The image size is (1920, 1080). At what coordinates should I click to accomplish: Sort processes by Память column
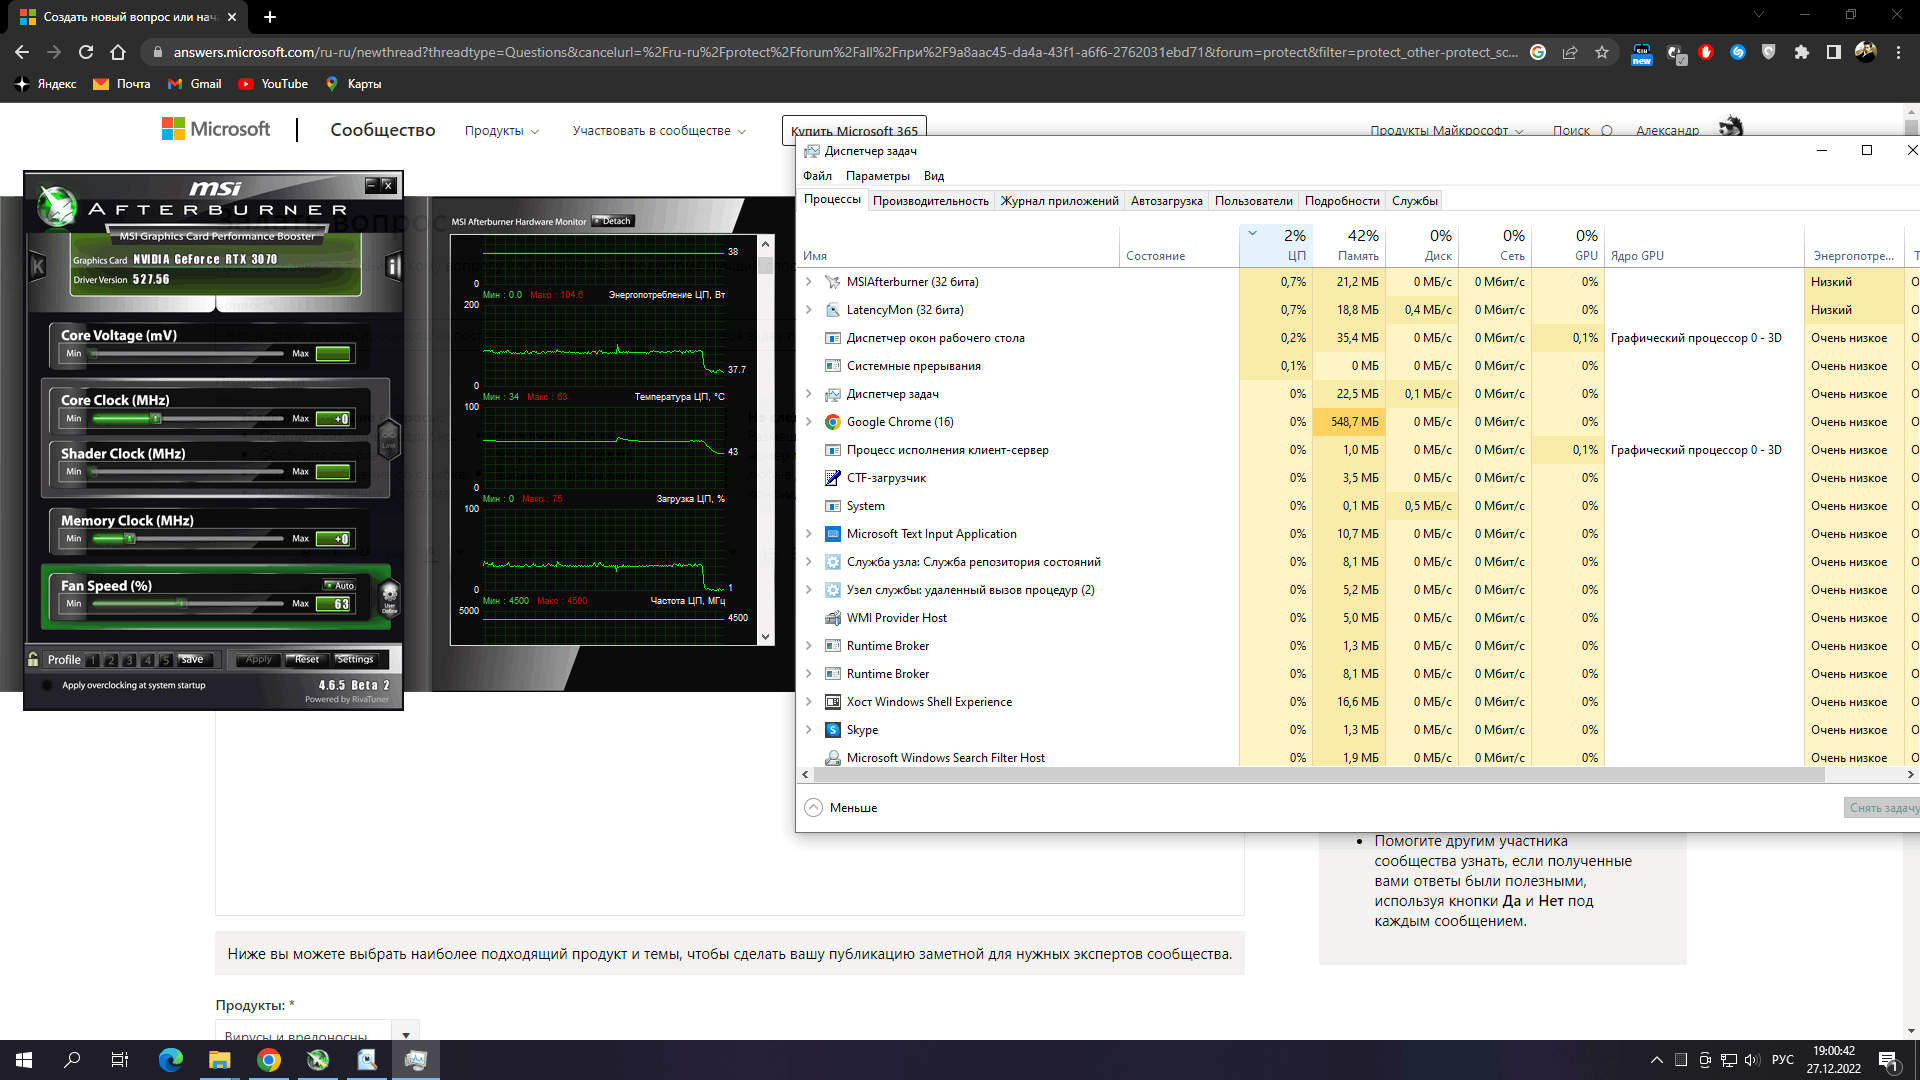1349,245
